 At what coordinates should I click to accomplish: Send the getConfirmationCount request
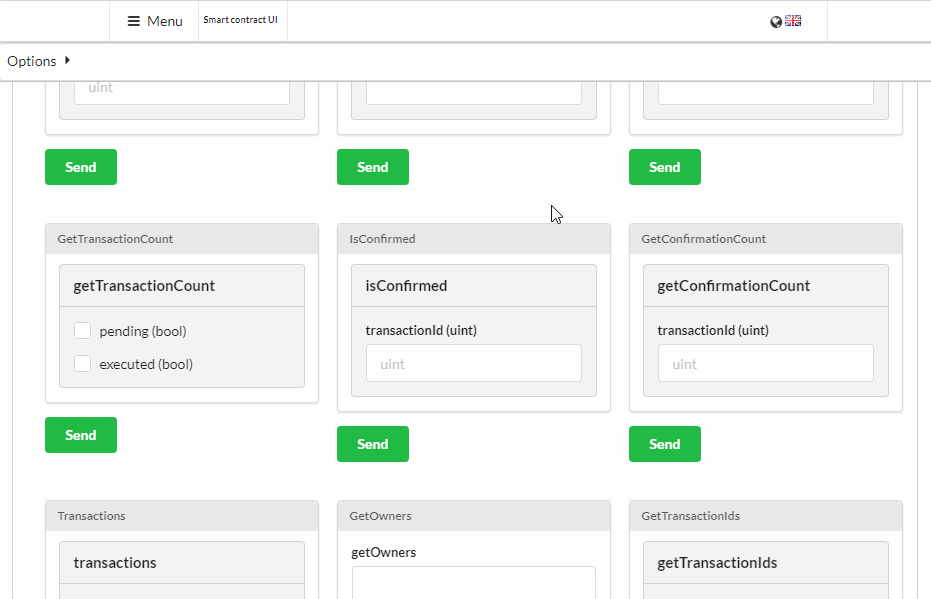(x=665, y=444)
